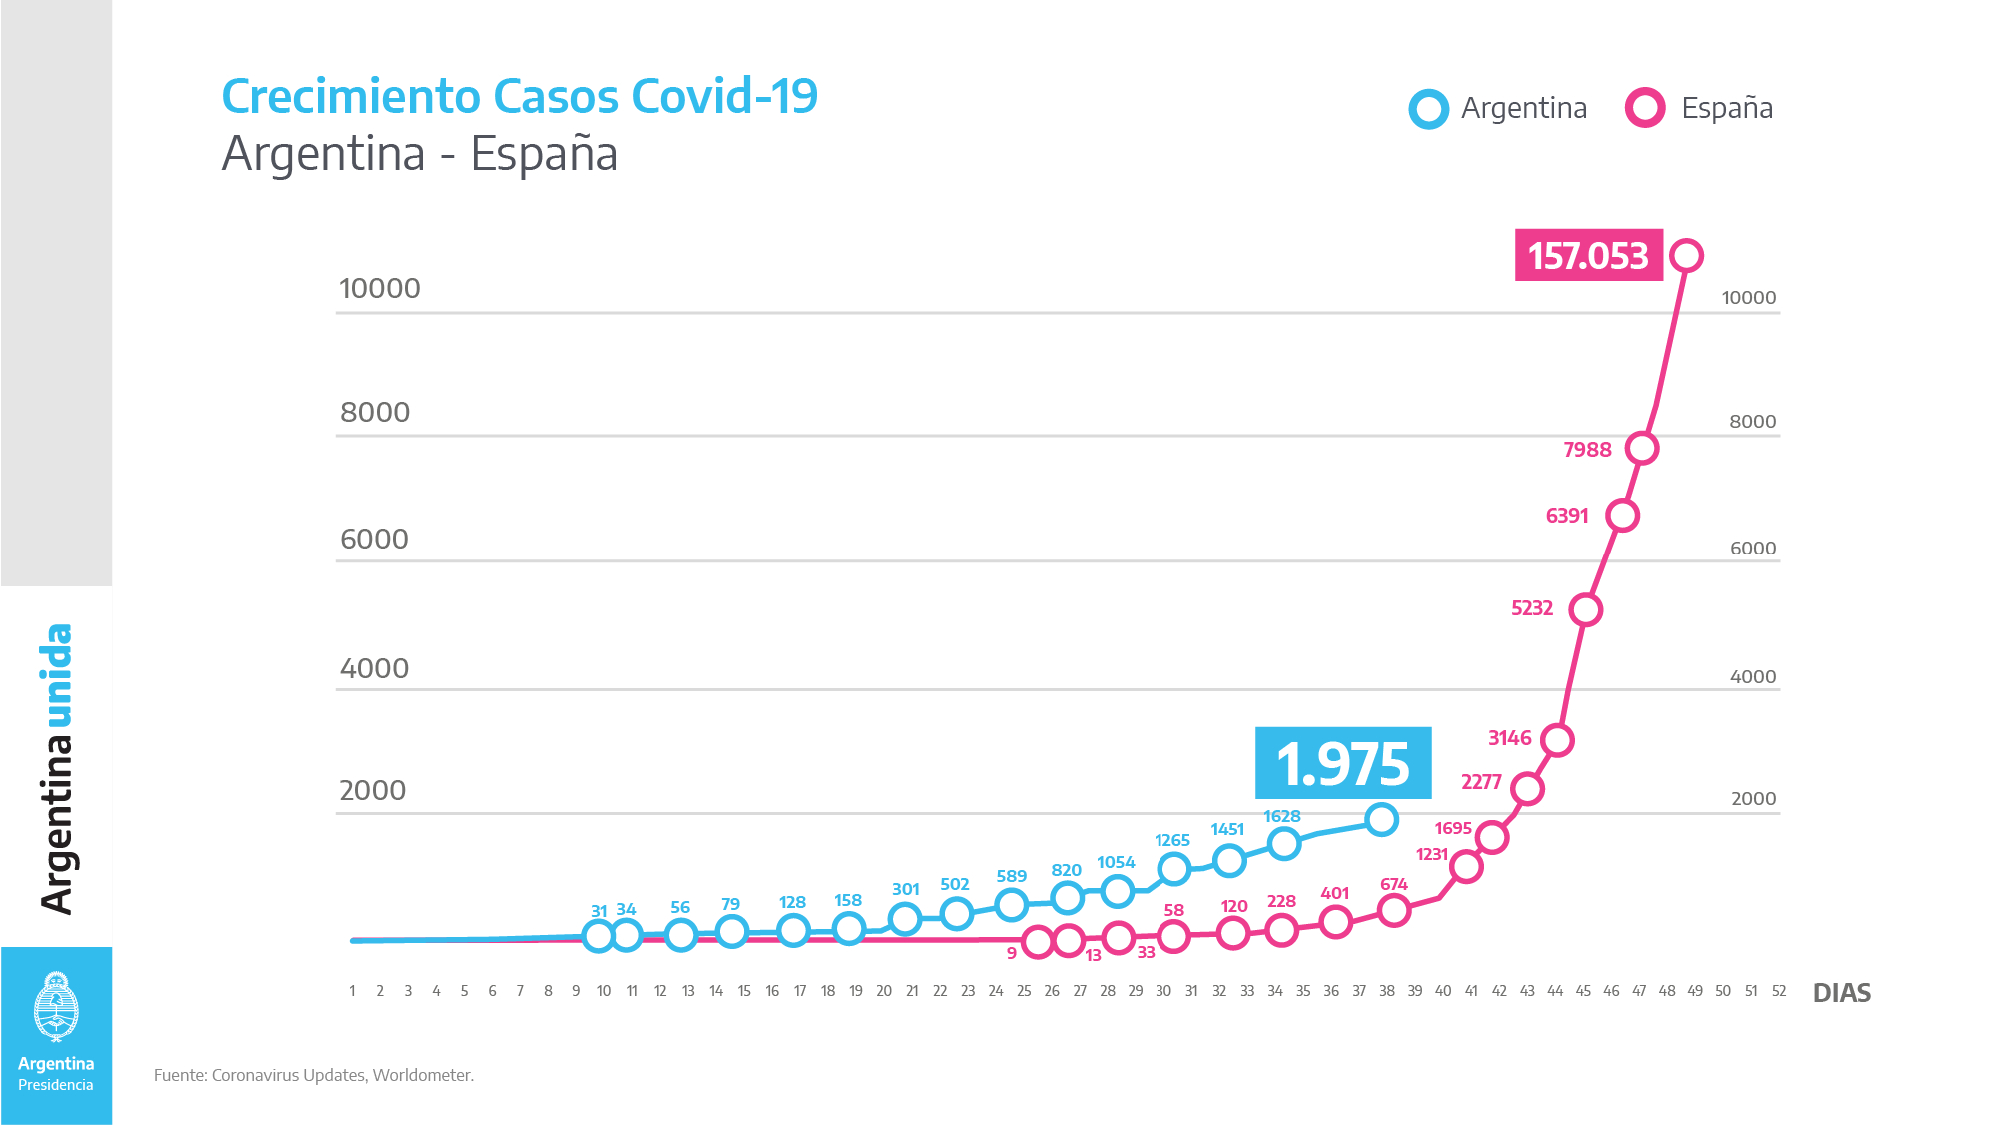
Task: Pick the España data point labeled 3146
Action: tap(1557, 740)
